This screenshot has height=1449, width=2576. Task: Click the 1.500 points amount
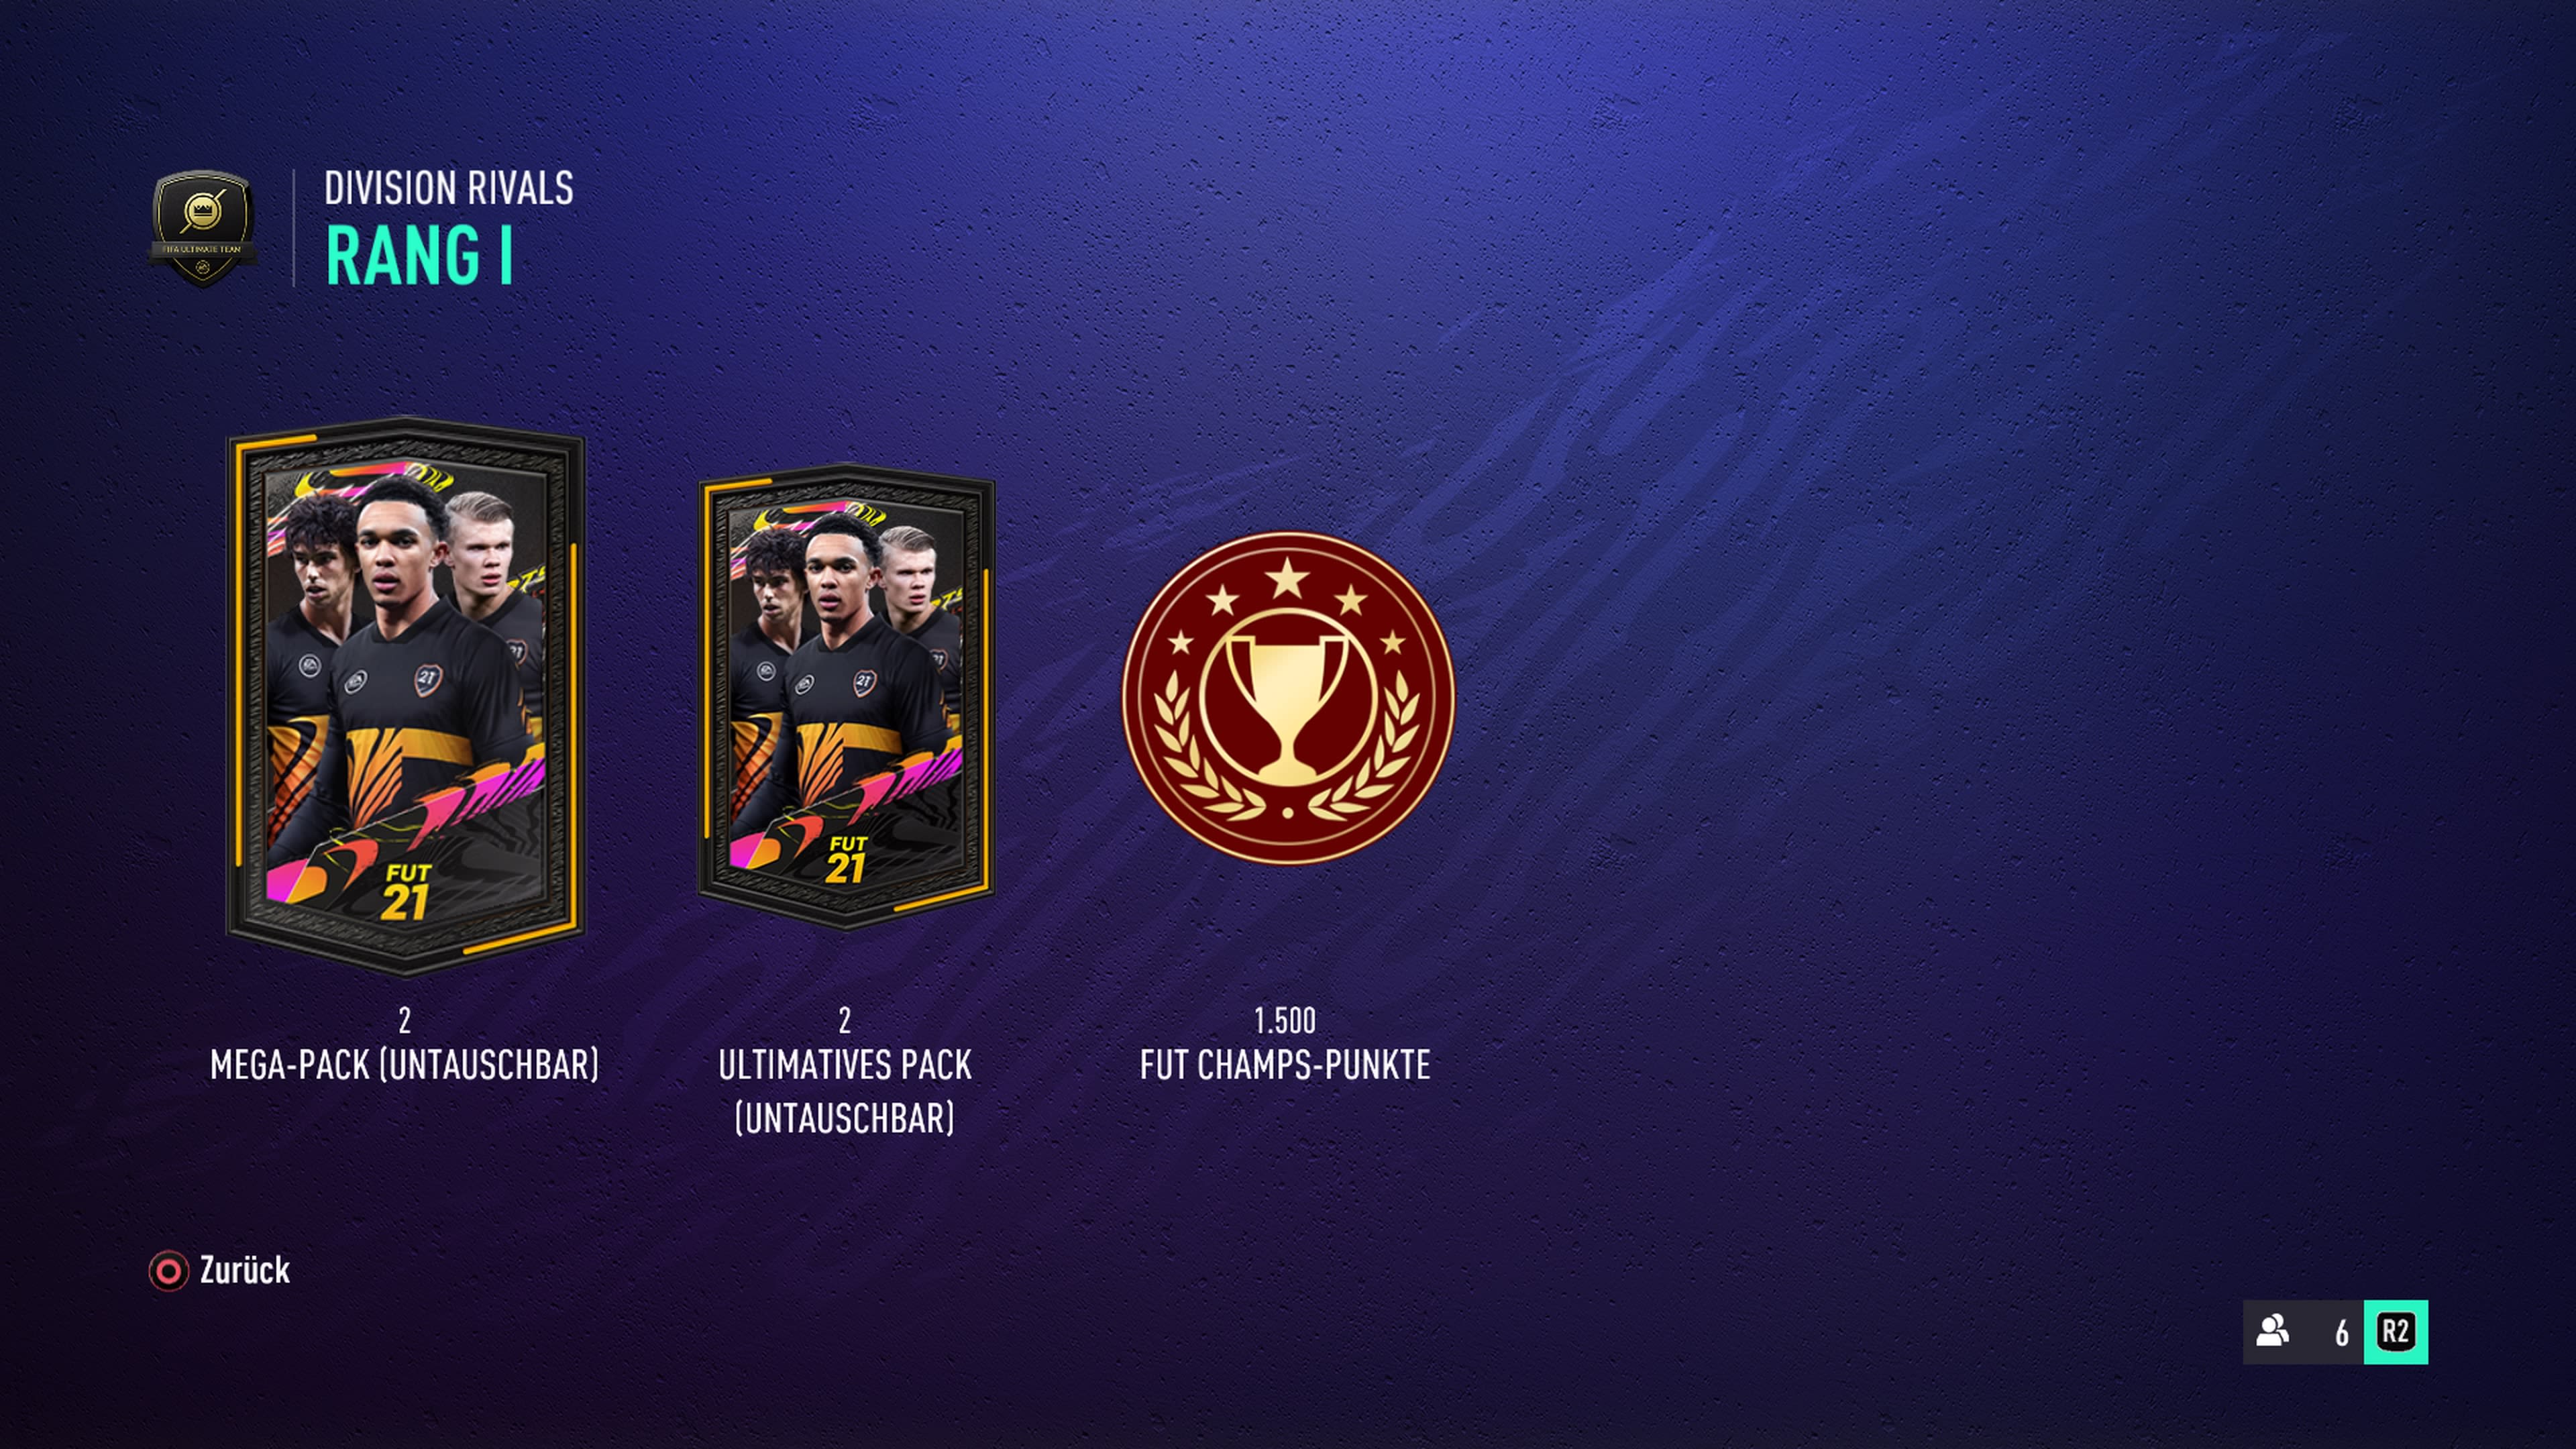(1285, 1020)
